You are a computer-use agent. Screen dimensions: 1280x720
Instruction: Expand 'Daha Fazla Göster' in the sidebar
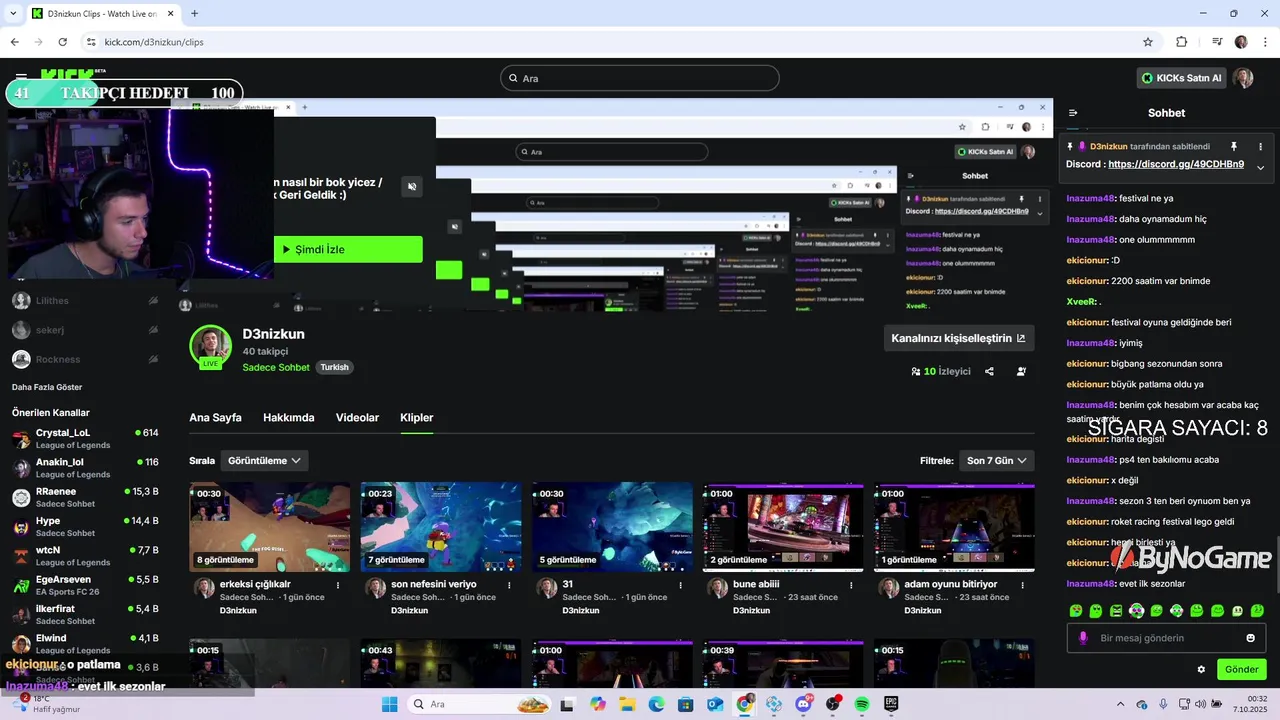47,387
